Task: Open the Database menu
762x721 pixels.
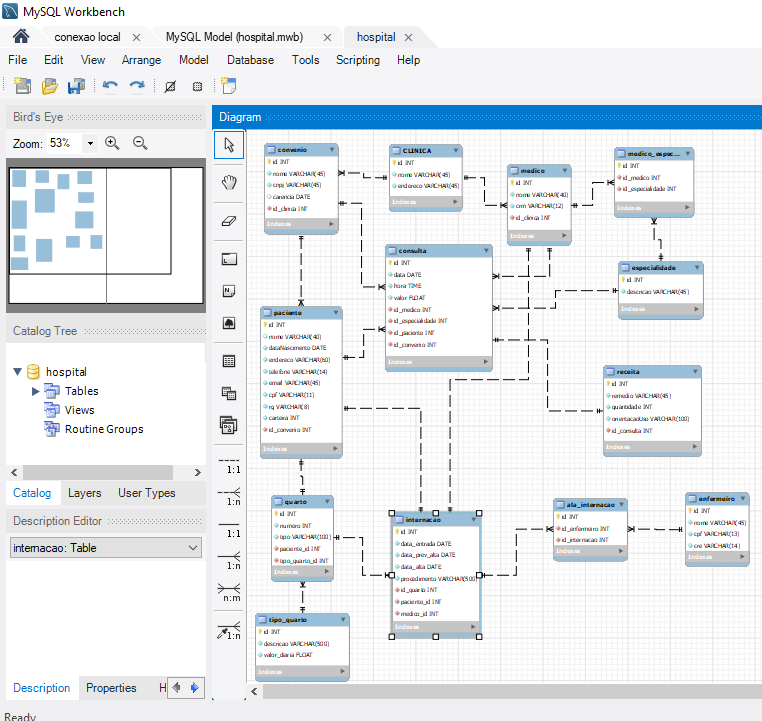Action: pyautogui.click(x=250, y=60)
